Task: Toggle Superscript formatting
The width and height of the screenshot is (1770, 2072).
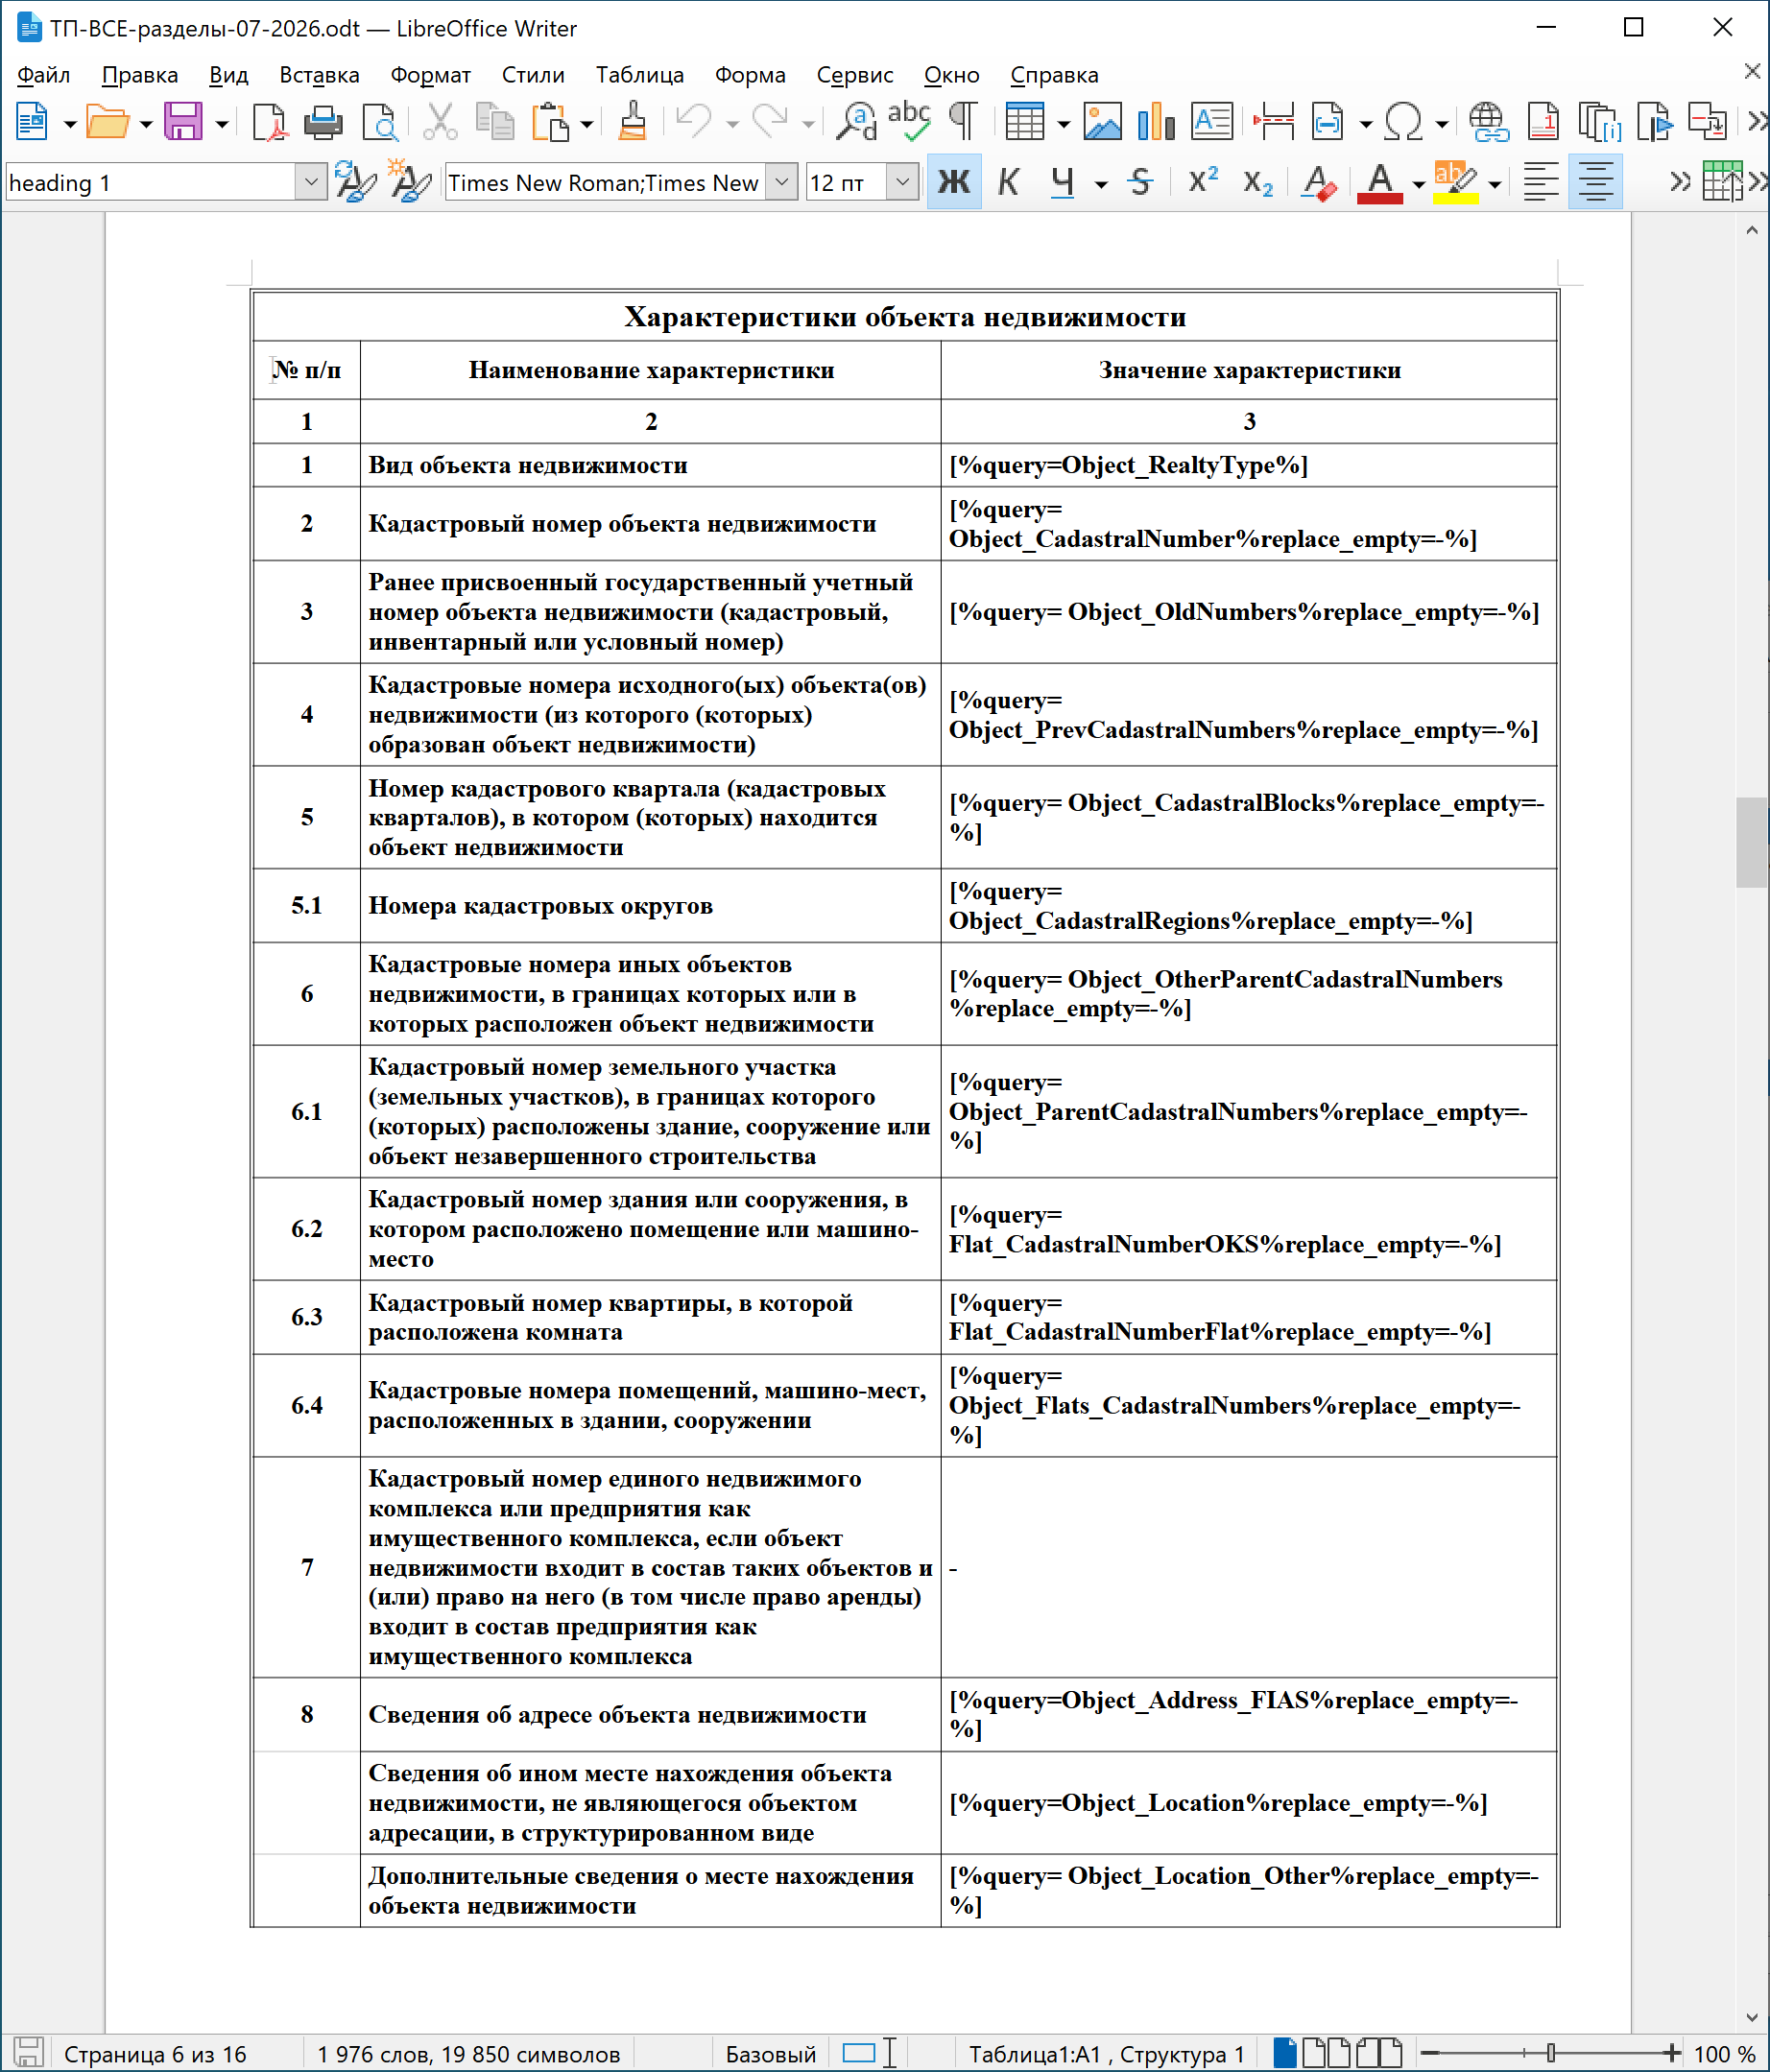Action: point(1203,183)
